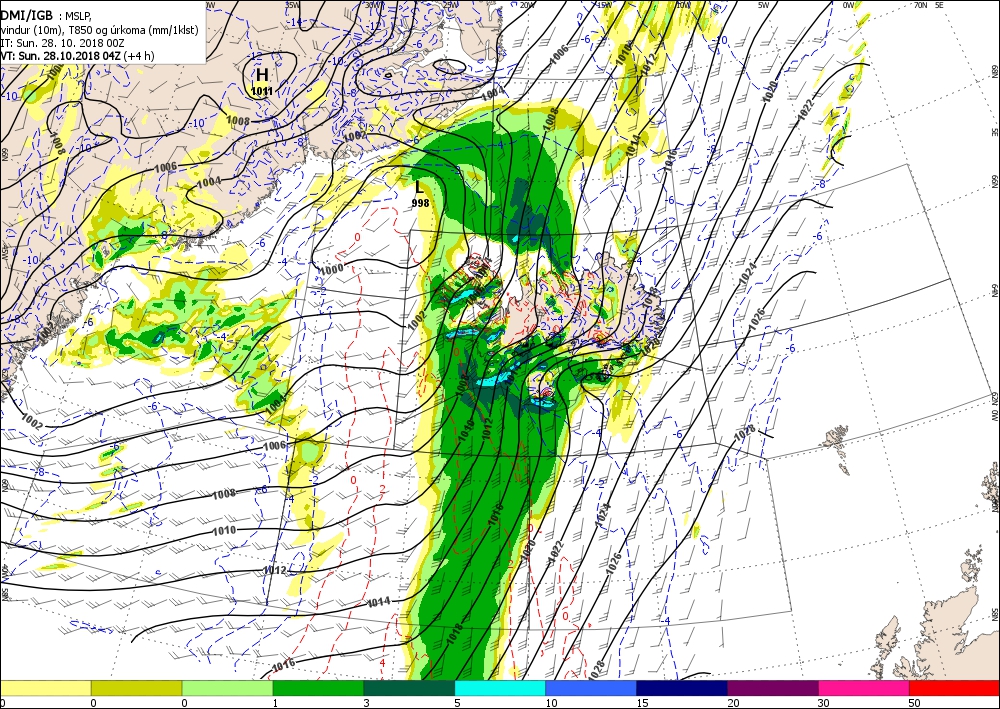Screen dimensions: 1000x709
Task: Click the L low-pressure symbol
Action: (x=419, y=187)
